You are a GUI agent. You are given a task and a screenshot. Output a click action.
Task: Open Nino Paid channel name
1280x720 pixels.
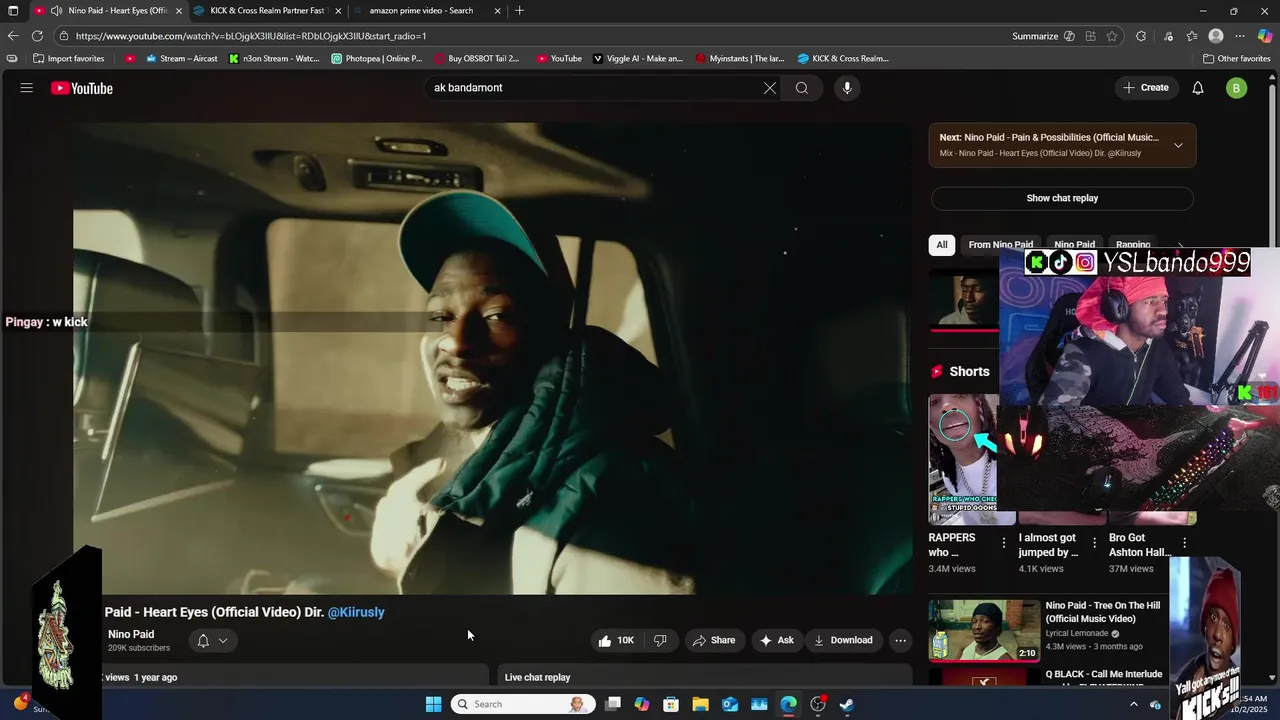coord(131,634)
